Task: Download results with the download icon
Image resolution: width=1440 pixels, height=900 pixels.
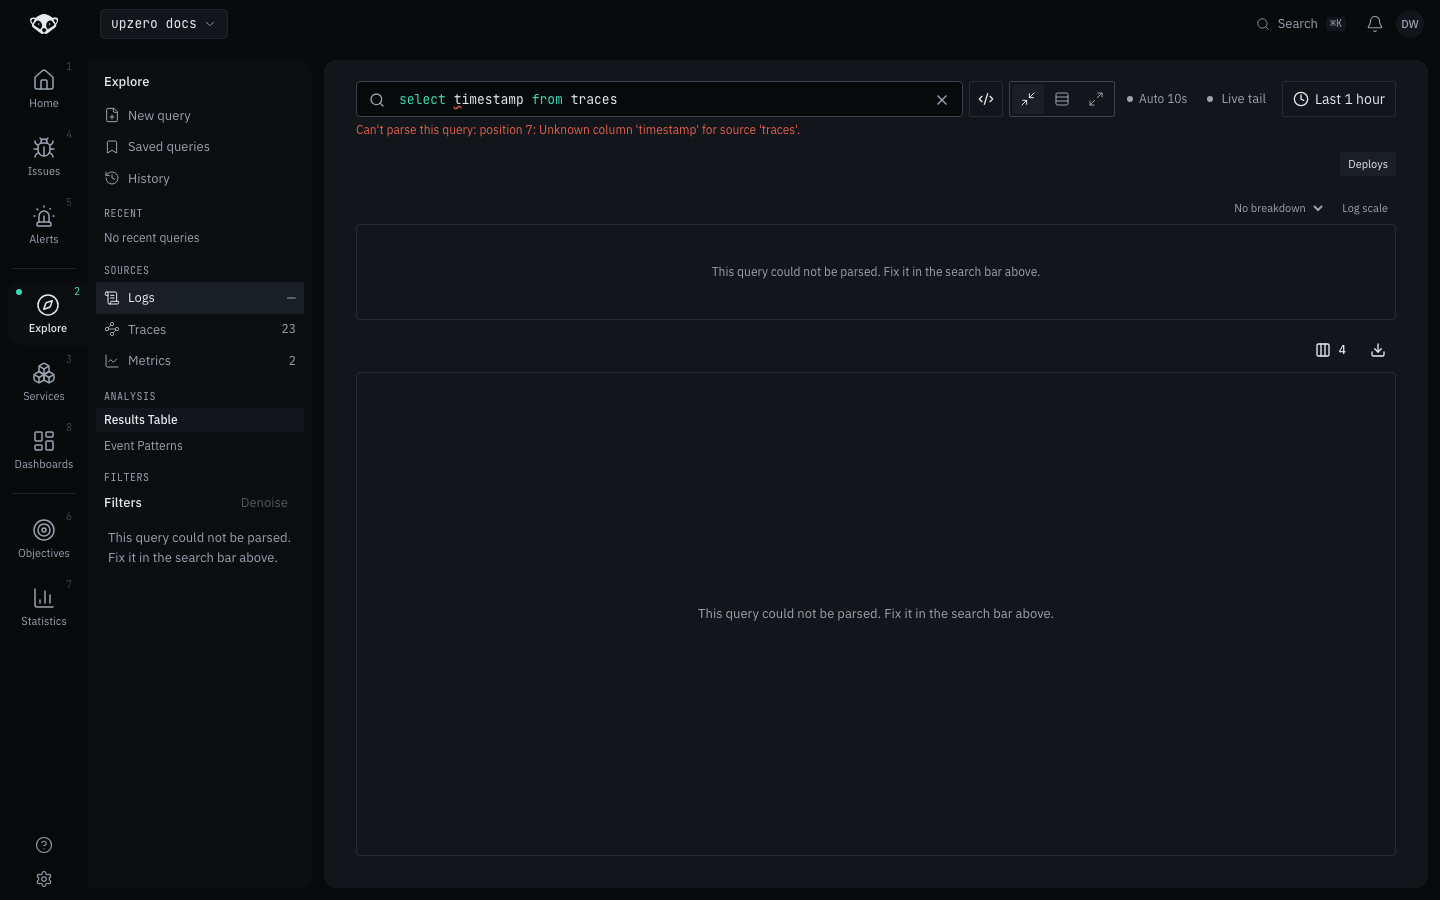Action: [x=1378, y=350]
